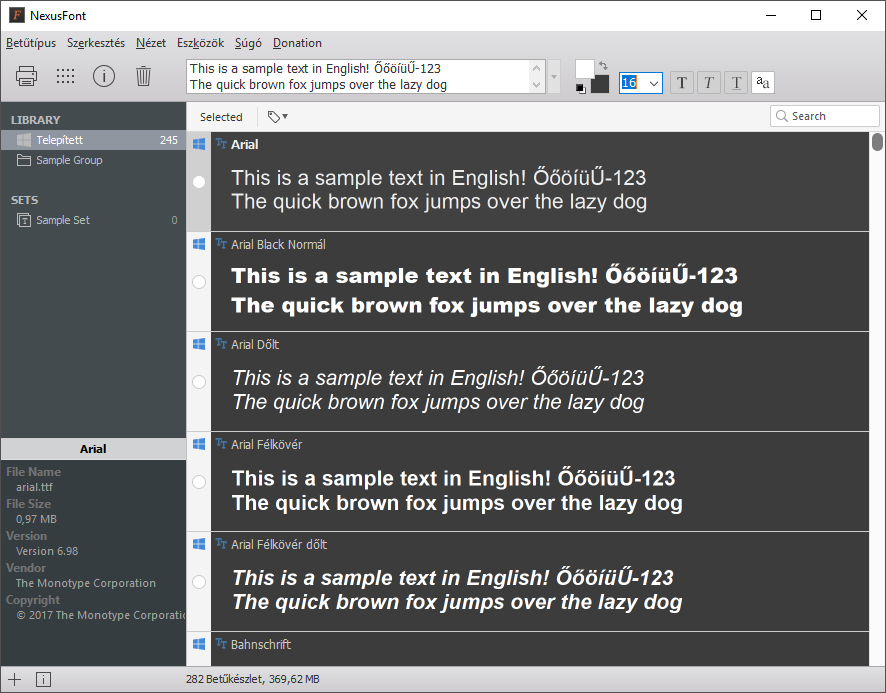Step sample text down arrow
The width and height of the screenshot is (886, 693).
(537, 85)
